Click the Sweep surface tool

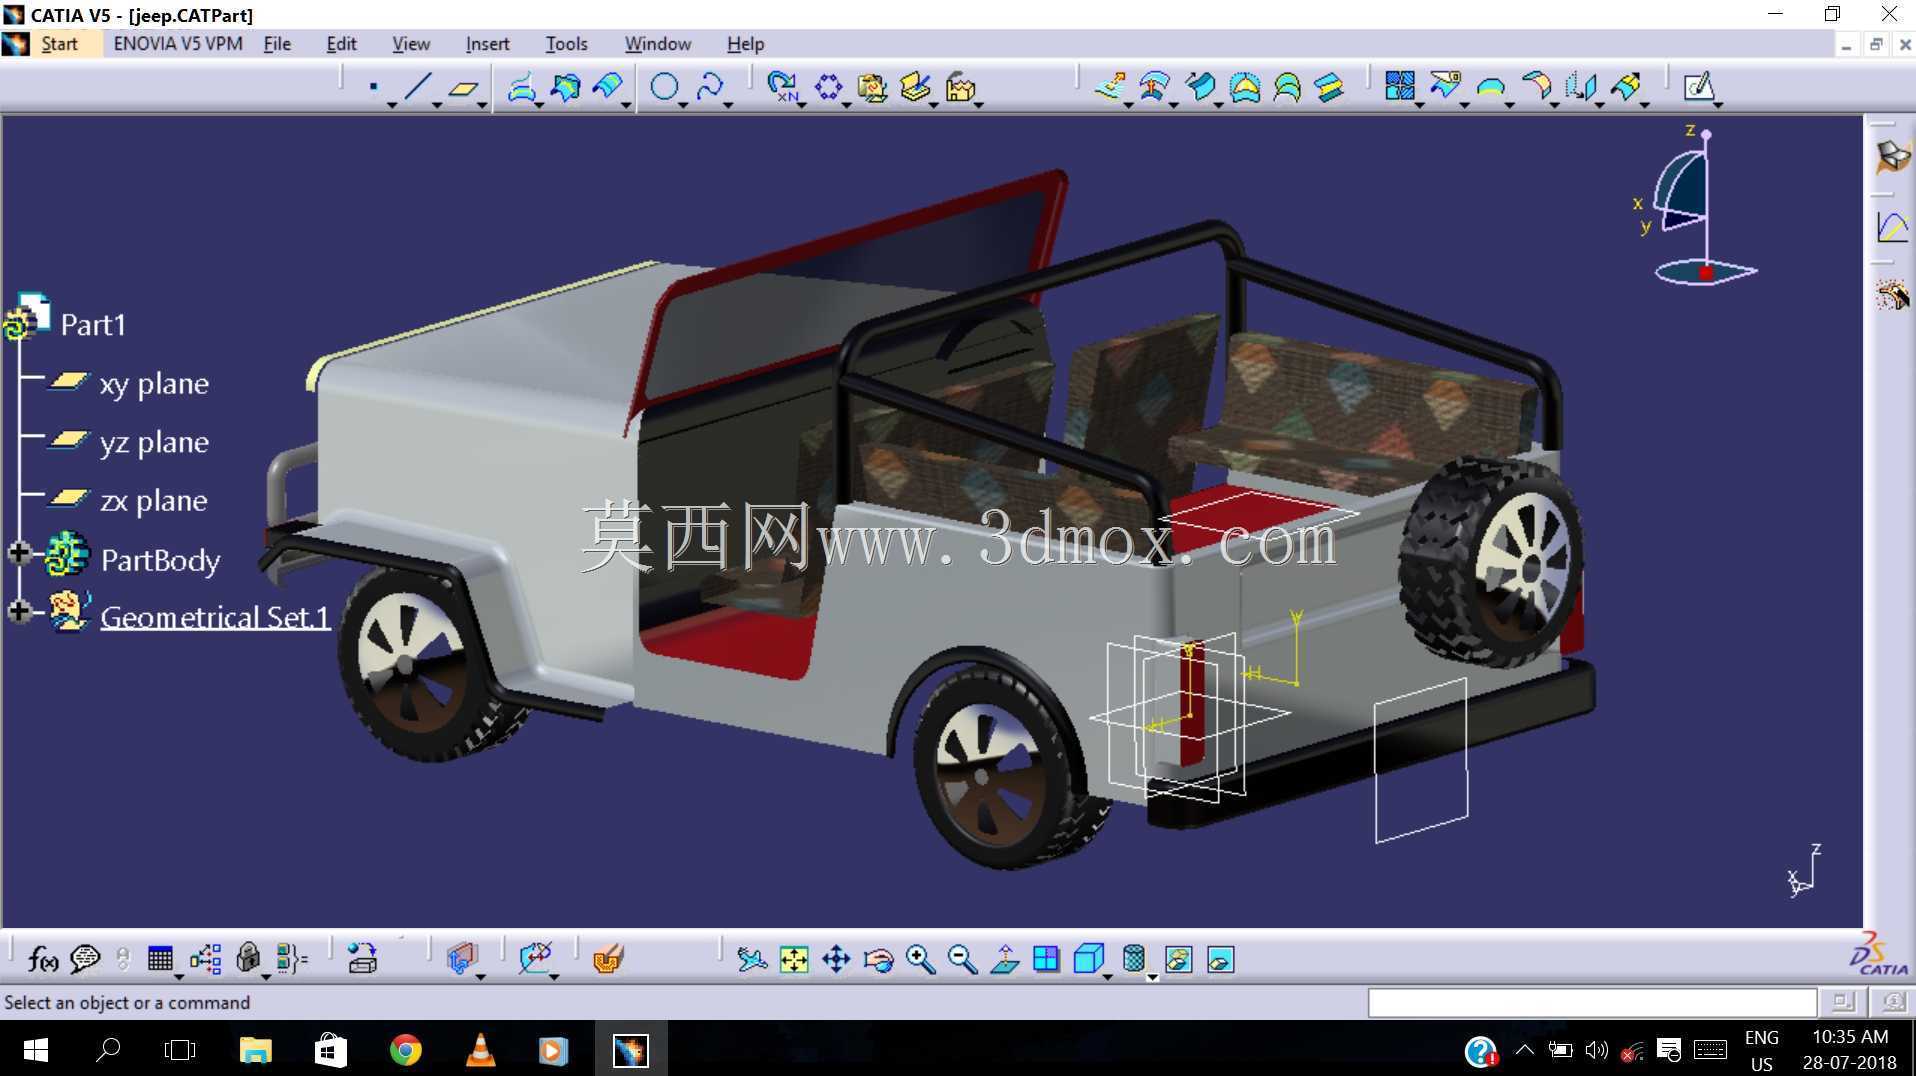click(x=1200, y=87)
